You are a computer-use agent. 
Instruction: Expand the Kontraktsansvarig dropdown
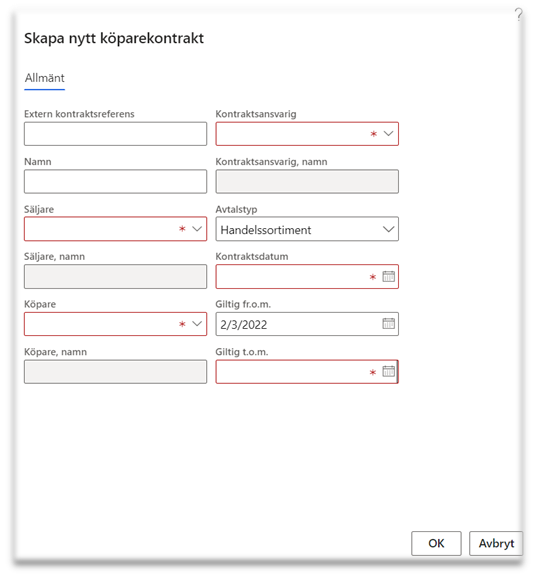[x=388, y=134]
